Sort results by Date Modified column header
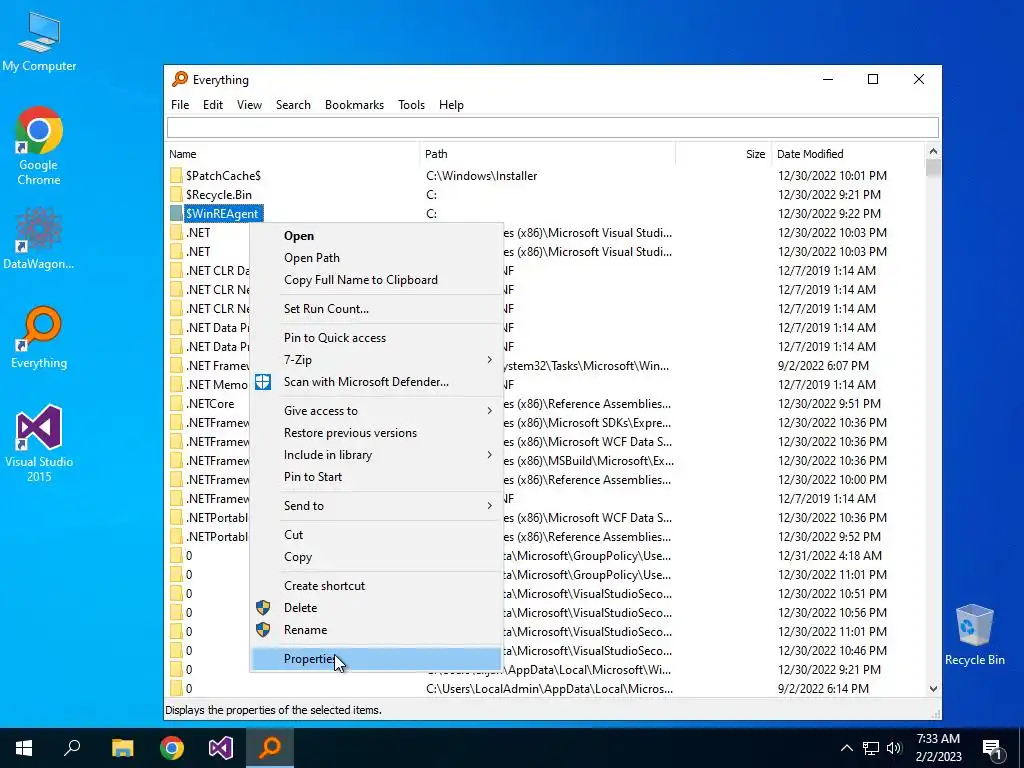 click(x=848, y=154)
